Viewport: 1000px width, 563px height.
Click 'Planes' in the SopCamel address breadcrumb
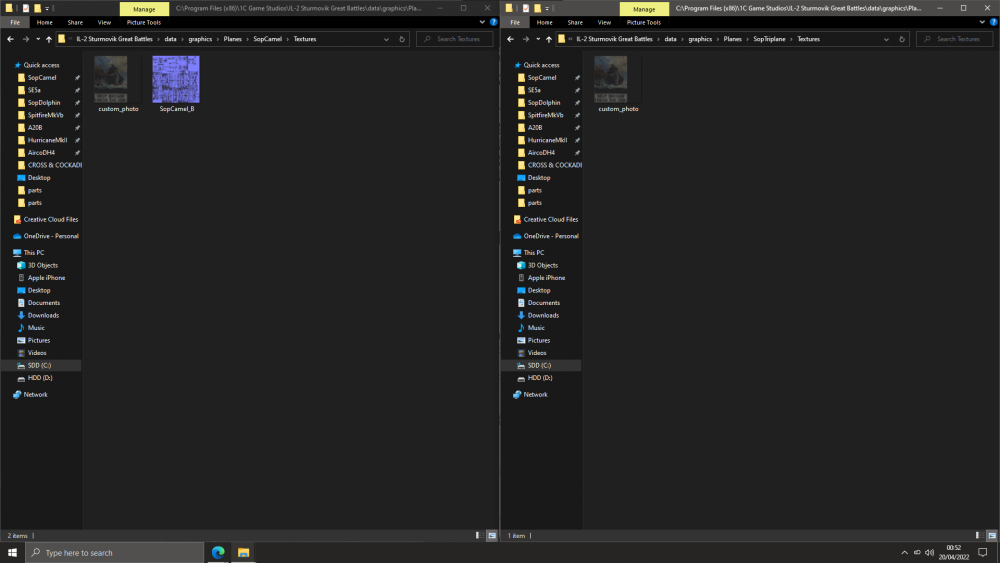pyautogui.click(x=233, y=39)
